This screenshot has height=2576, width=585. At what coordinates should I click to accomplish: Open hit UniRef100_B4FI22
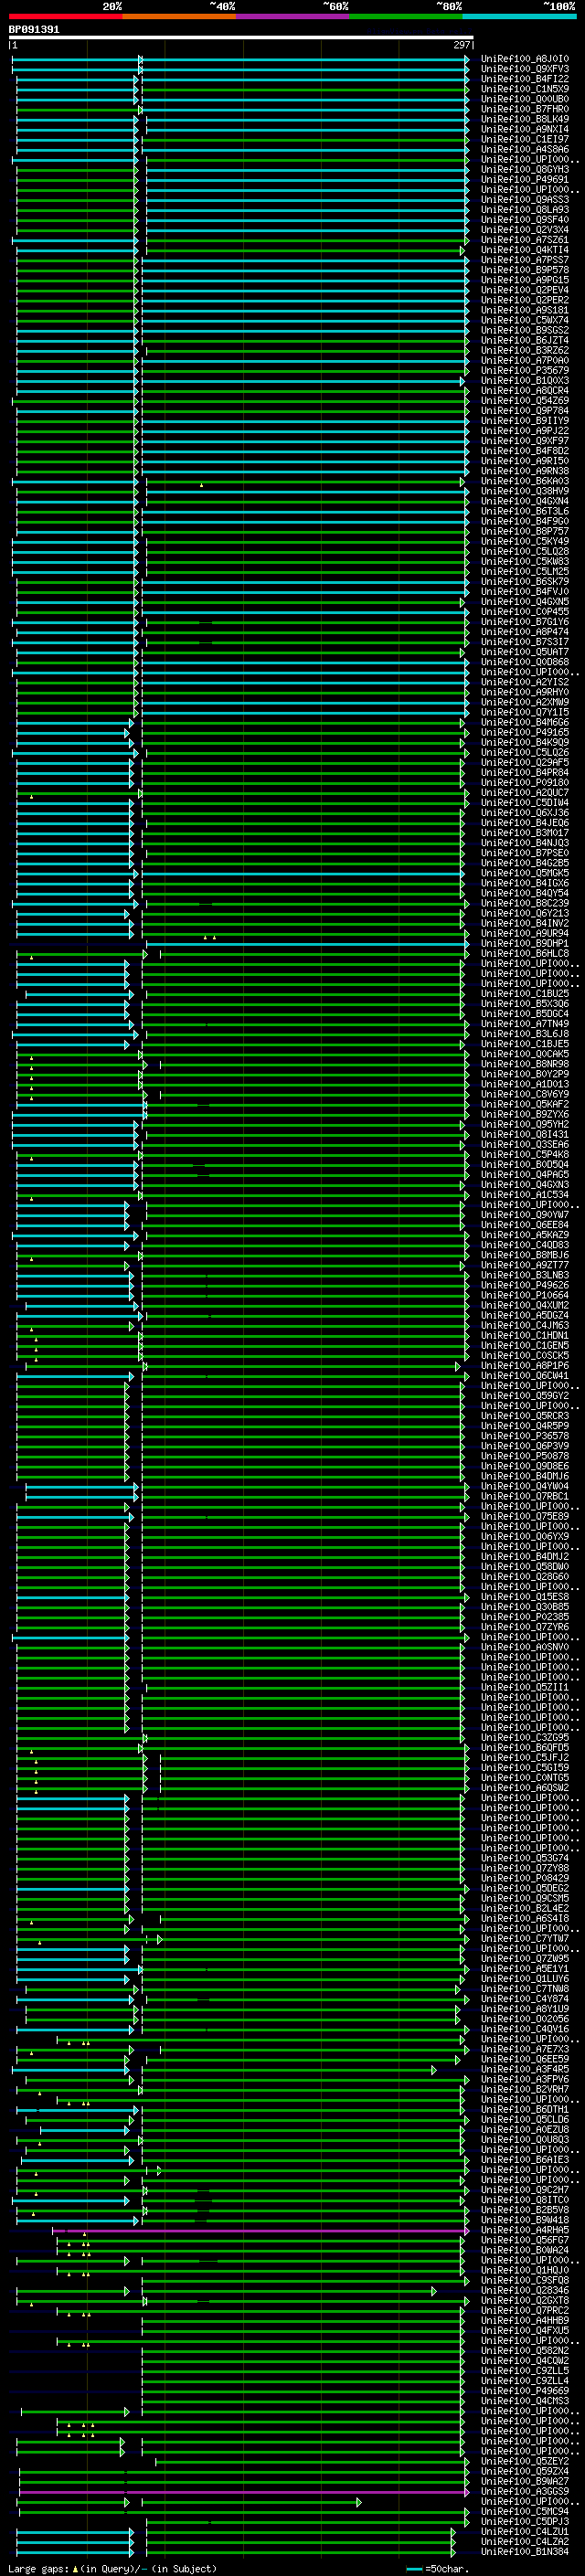click(524, 79)
